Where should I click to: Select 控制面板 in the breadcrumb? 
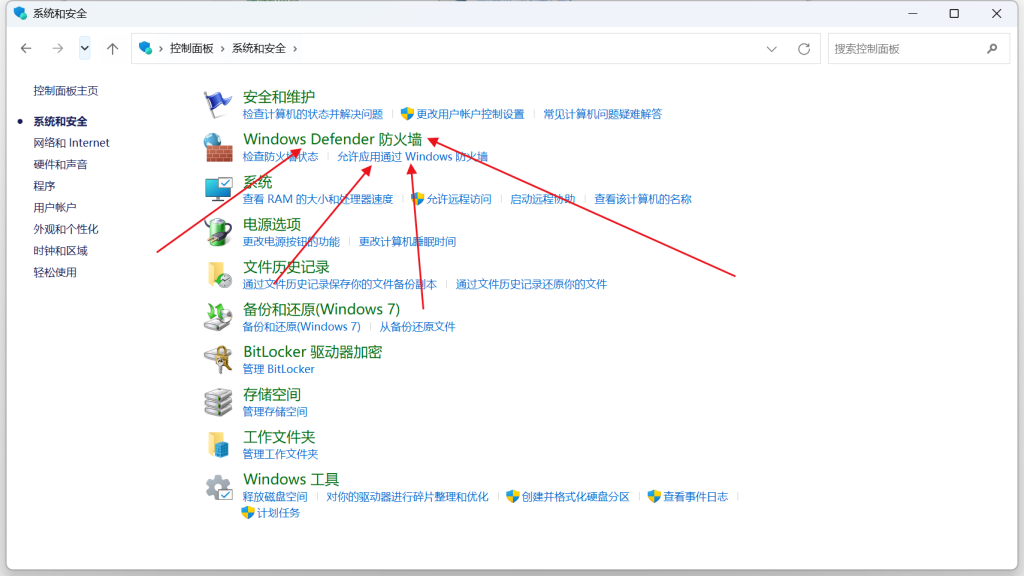click(191, 48)
